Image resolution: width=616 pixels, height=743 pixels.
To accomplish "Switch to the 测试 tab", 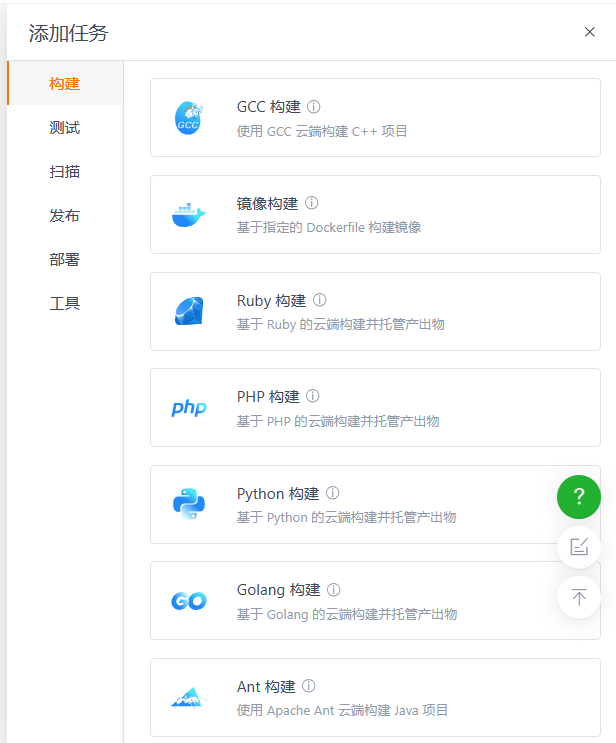I will pos(65,128).
